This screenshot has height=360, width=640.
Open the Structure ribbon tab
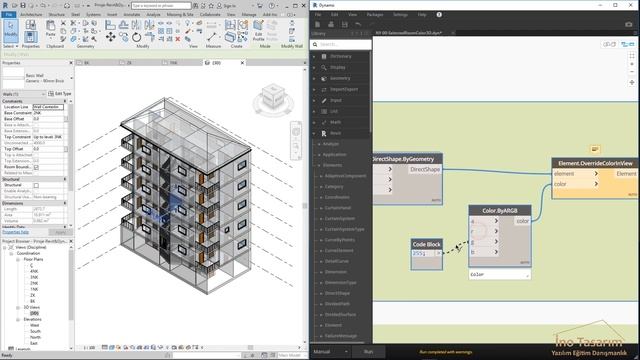[x=57, y=15]
